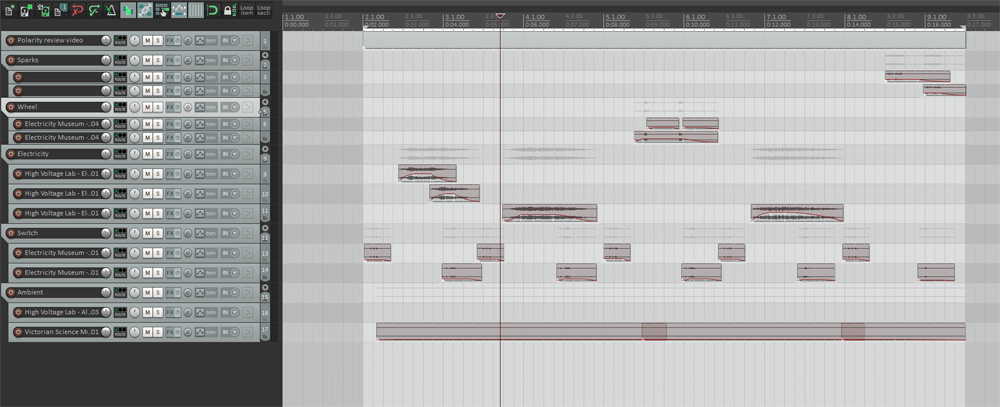This screenshot has height=407, width=1000.
Task: Click the New Project toolbar icon
Action: [9, 10]
